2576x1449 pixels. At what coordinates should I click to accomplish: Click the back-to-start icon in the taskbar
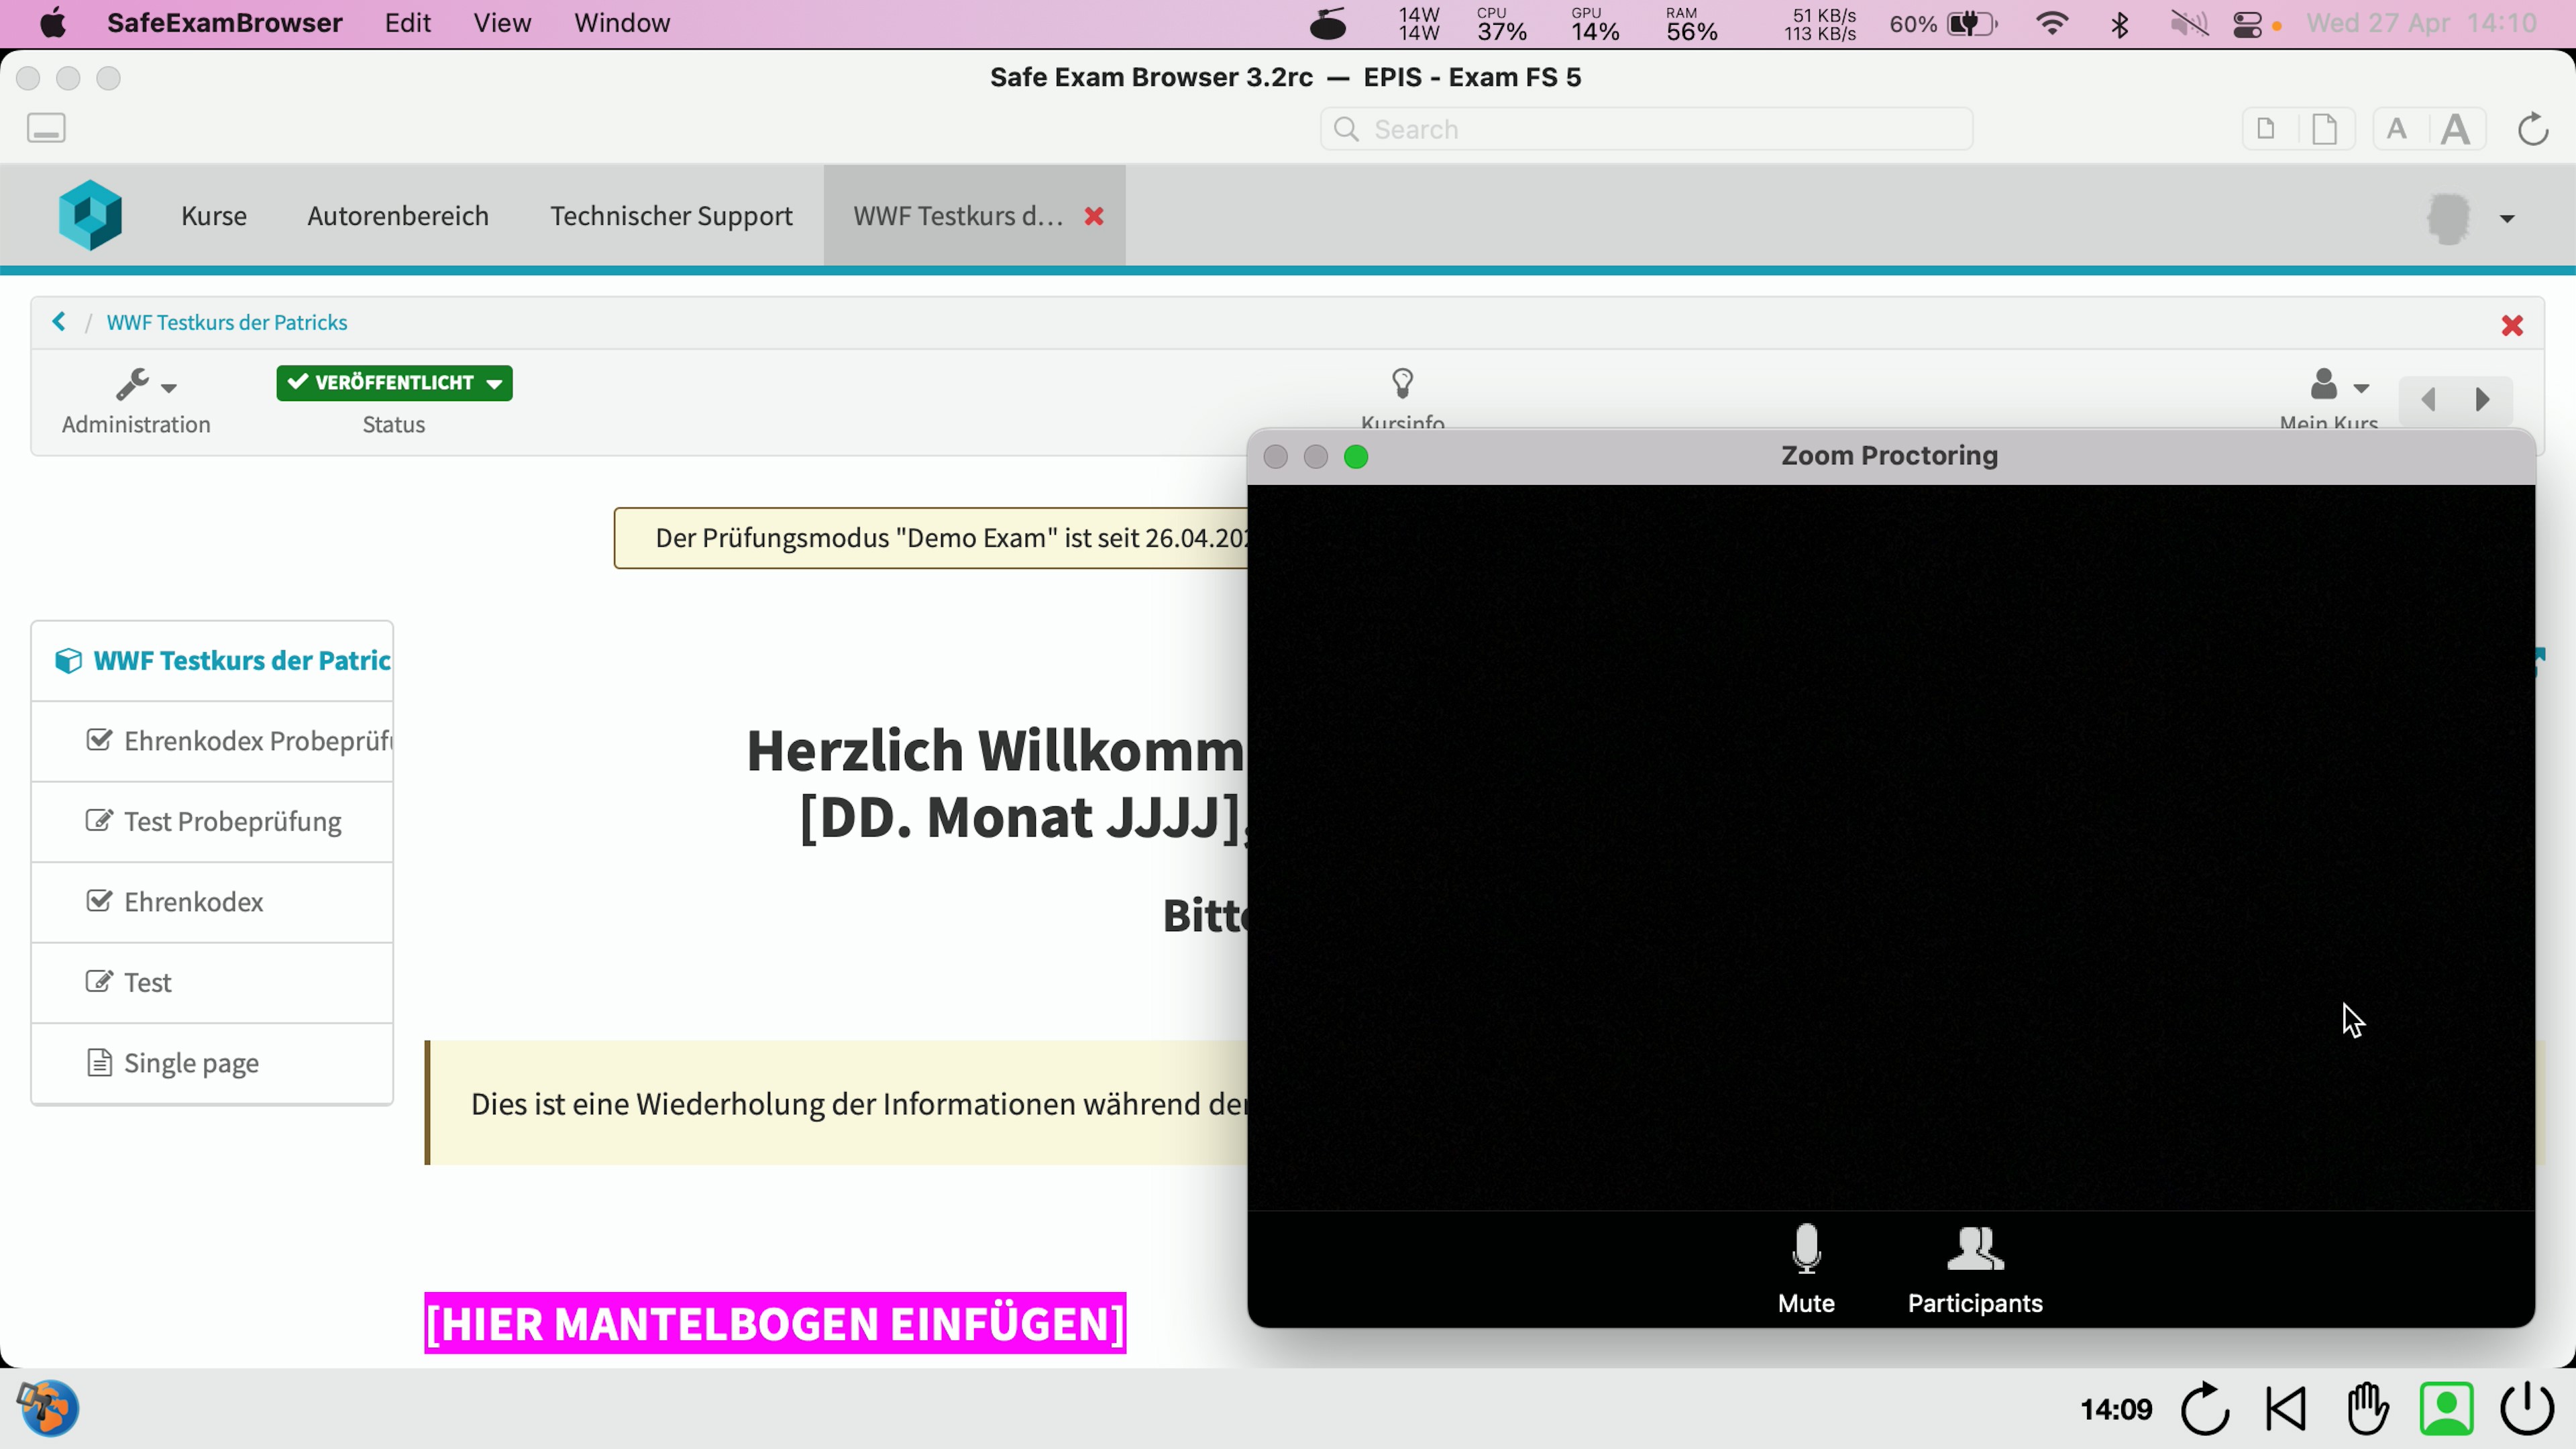click(2286, 1409)
